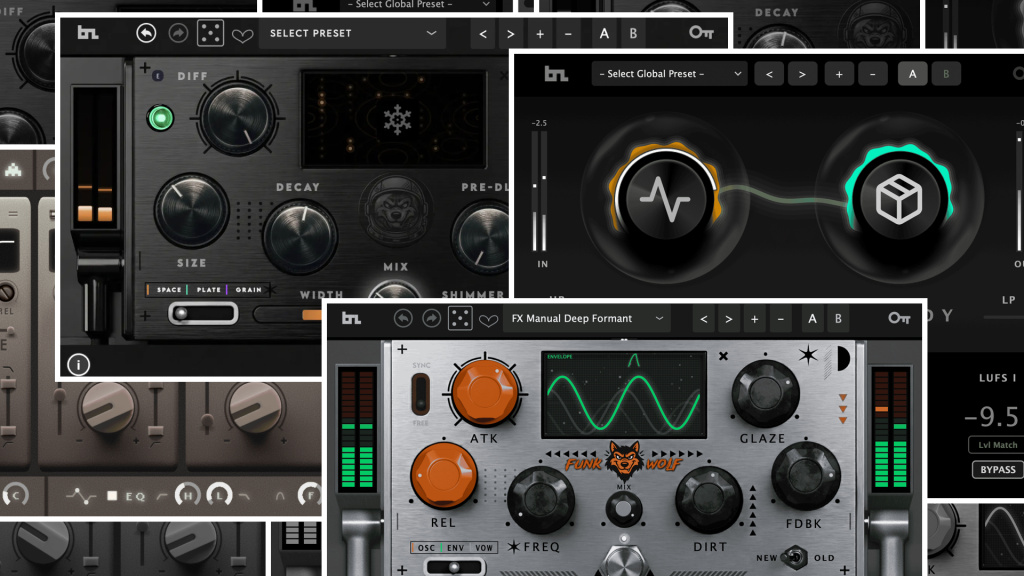Flip NEW/OLD switch in Funk Wolf
The width and height of the screenshot is (1024, 576).
pos(794,557)
